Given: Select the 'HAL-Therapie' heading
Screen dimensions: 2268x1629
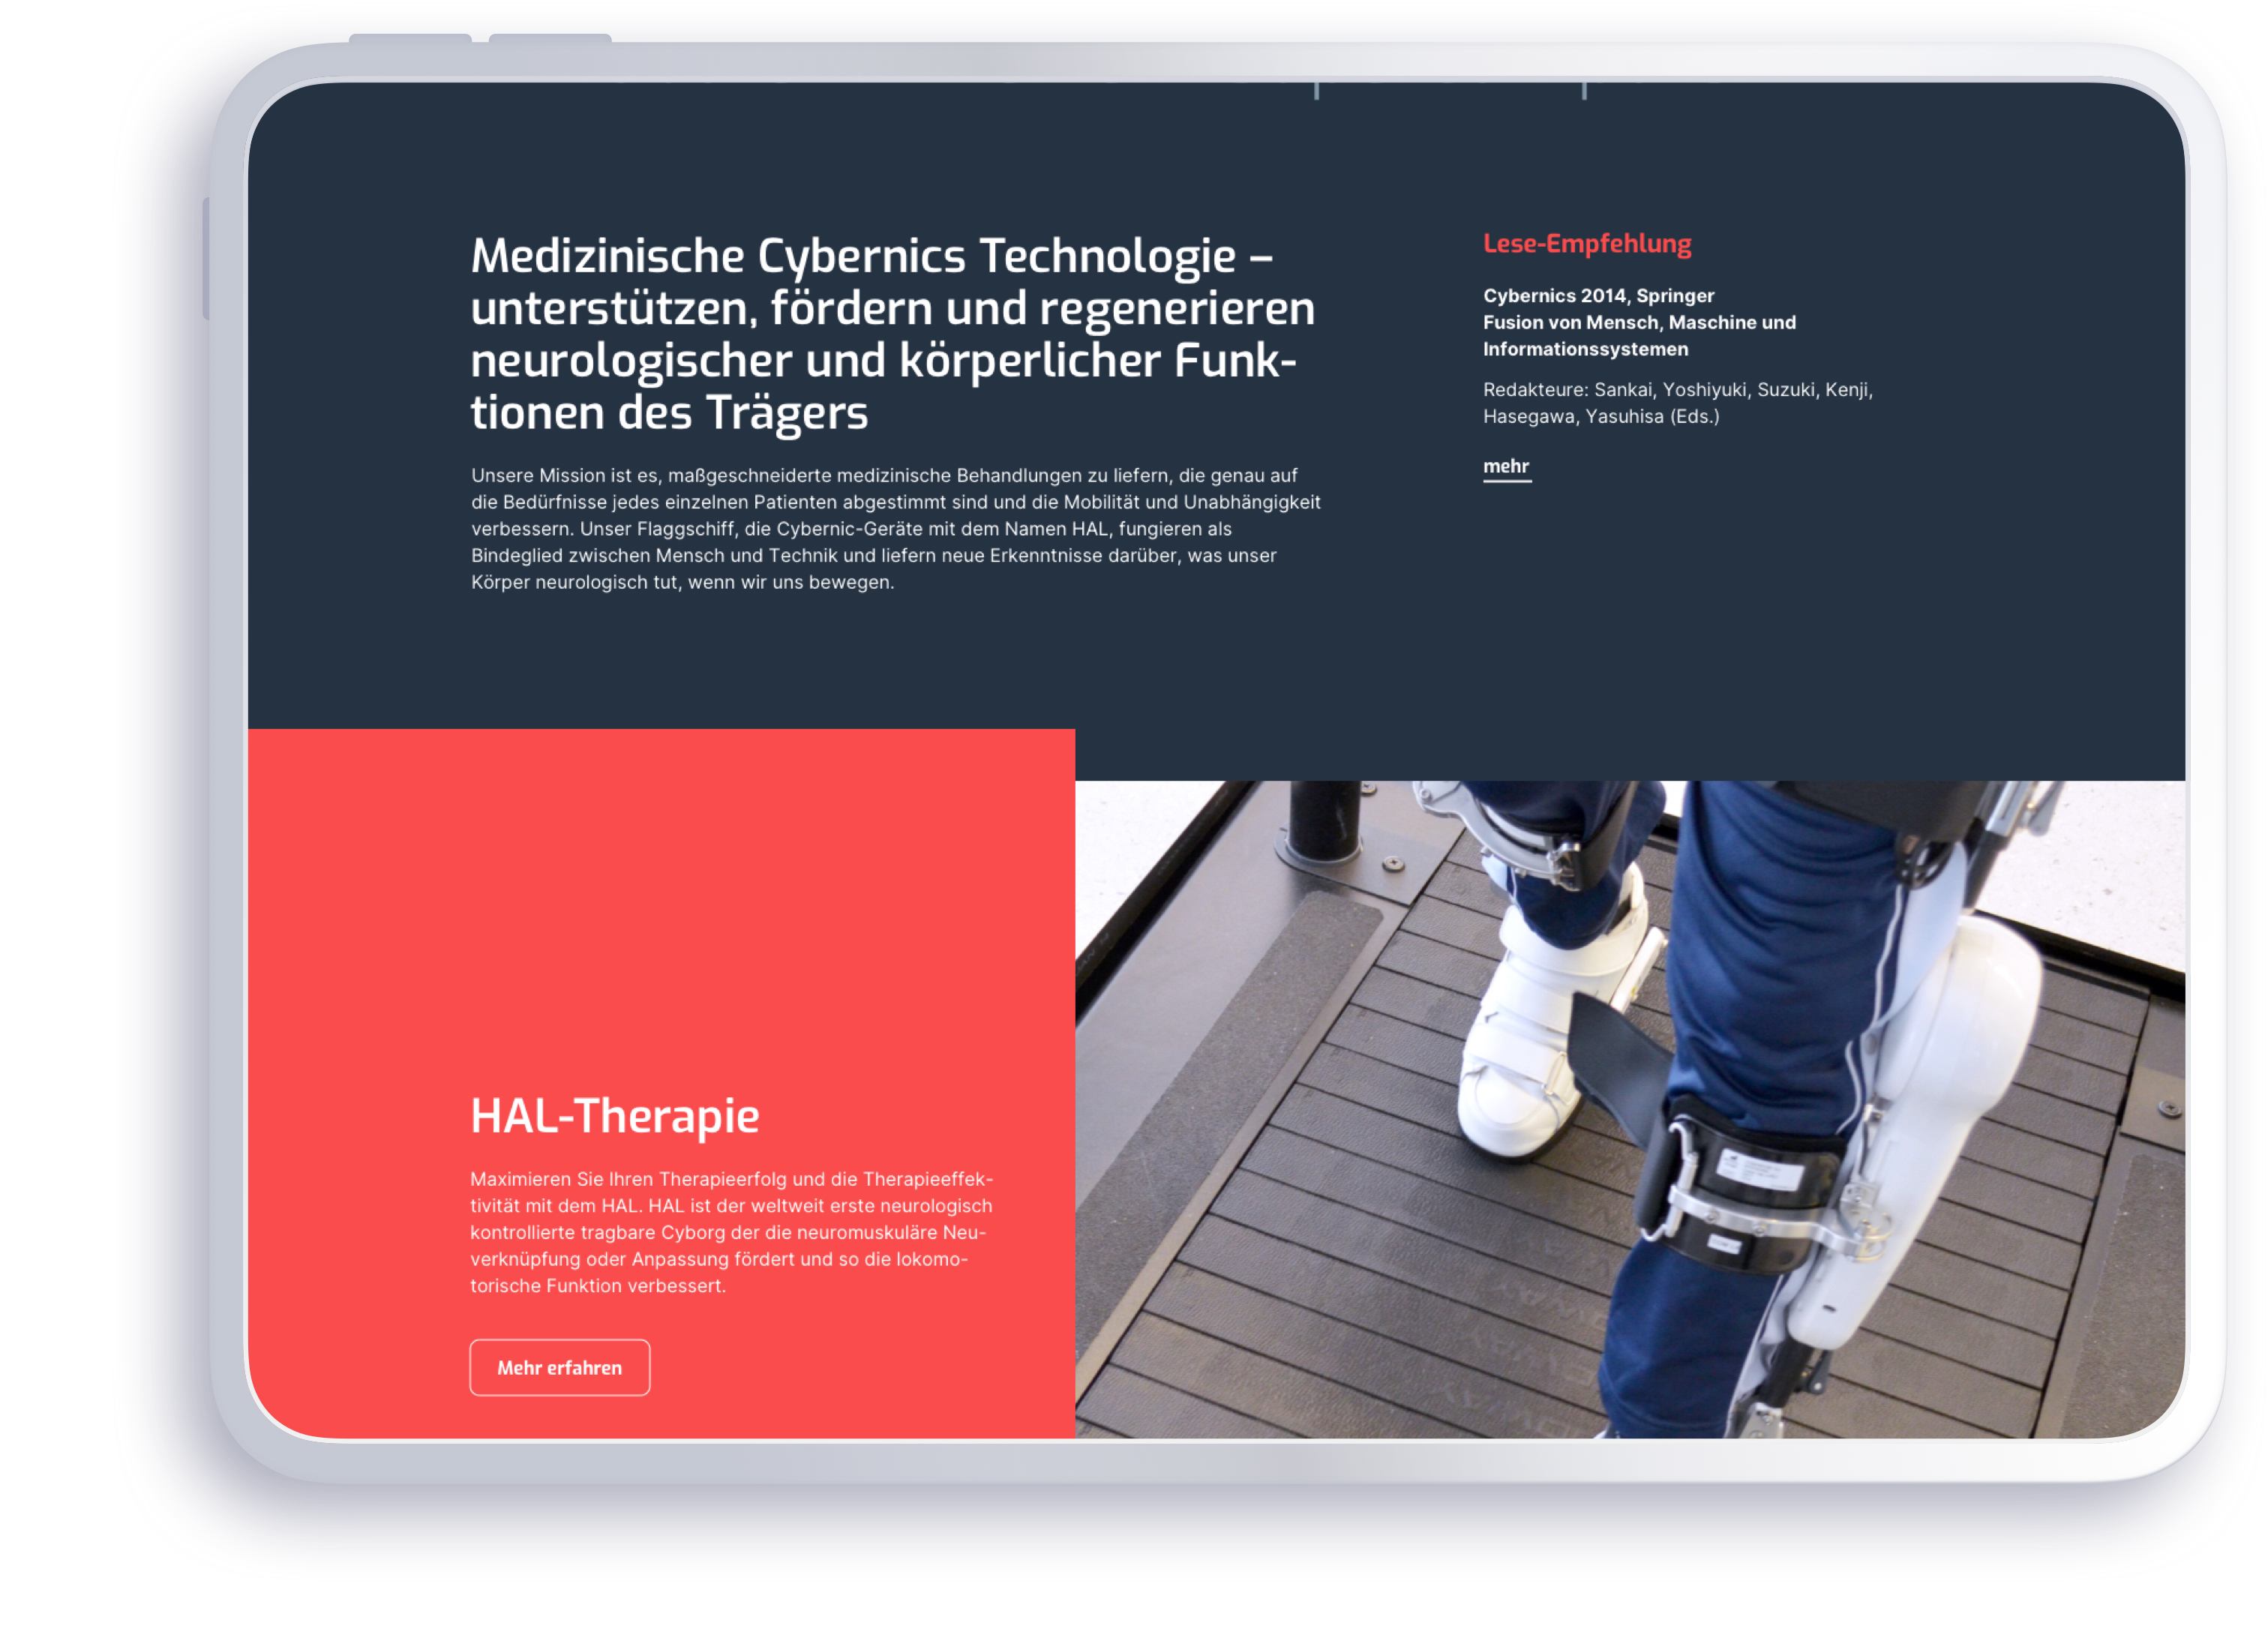Looking at the screenshot, I should point(615,1115).
